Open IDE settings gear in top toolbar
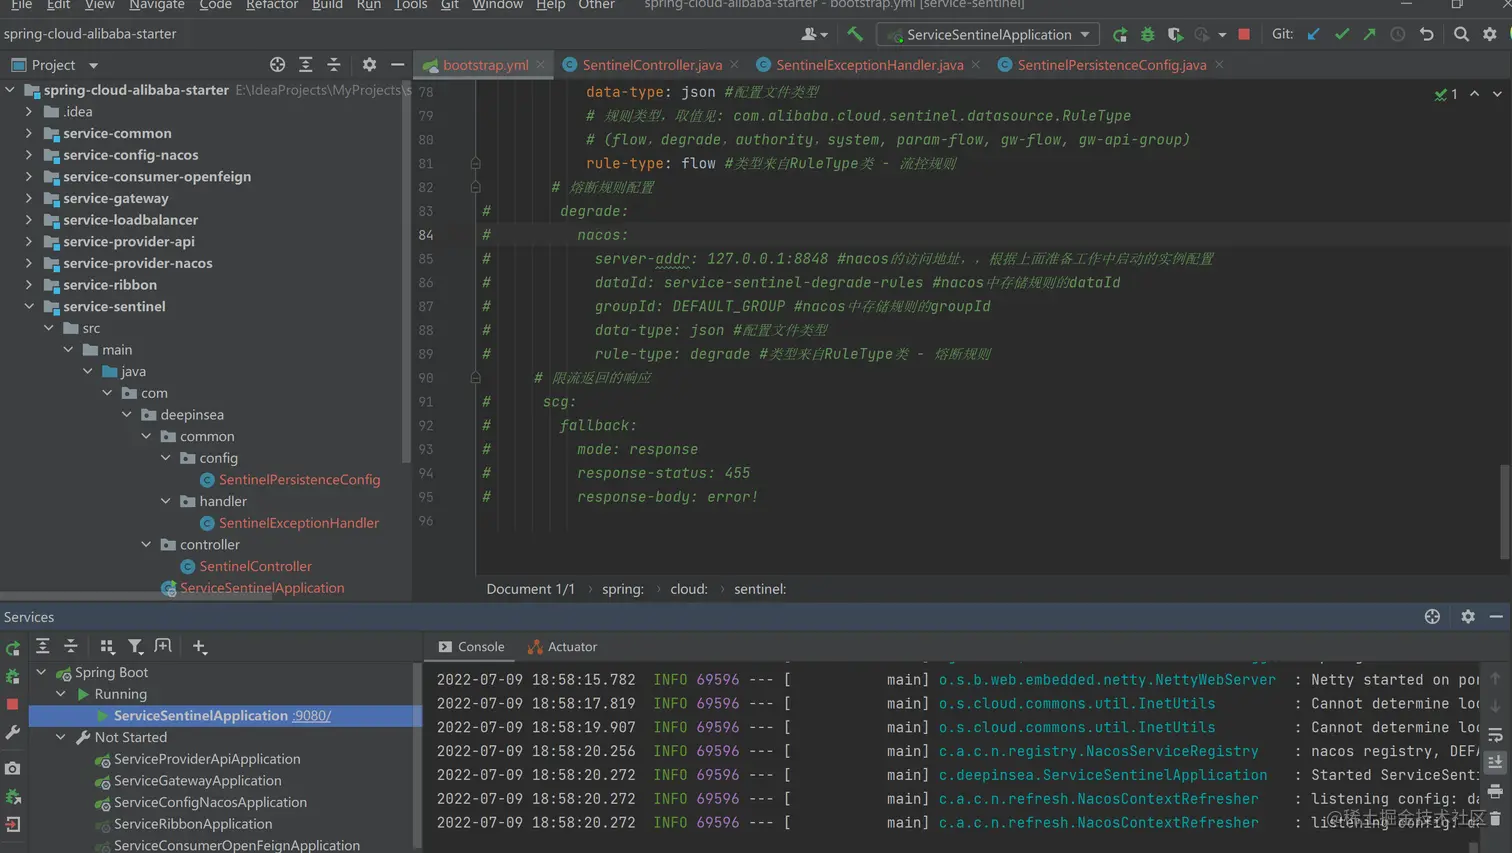1512x853 pixels. click(x=1490, y=34)
